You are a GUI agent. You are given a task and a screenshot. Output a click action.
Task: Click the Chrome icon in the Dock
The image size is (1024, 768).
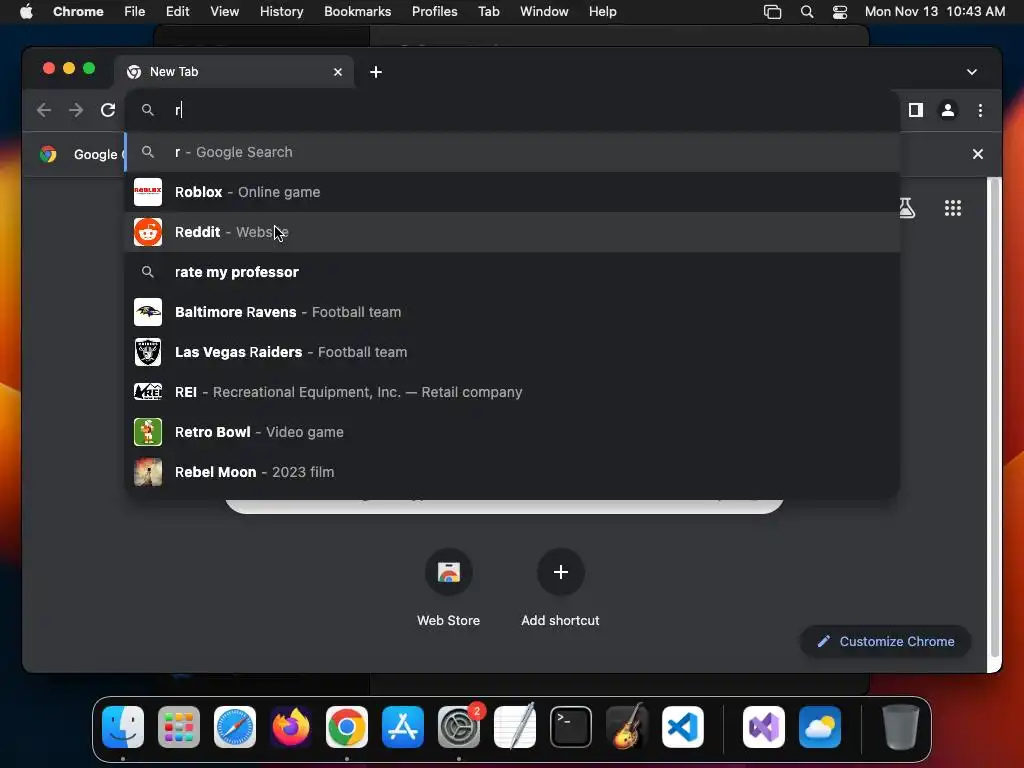347,727
